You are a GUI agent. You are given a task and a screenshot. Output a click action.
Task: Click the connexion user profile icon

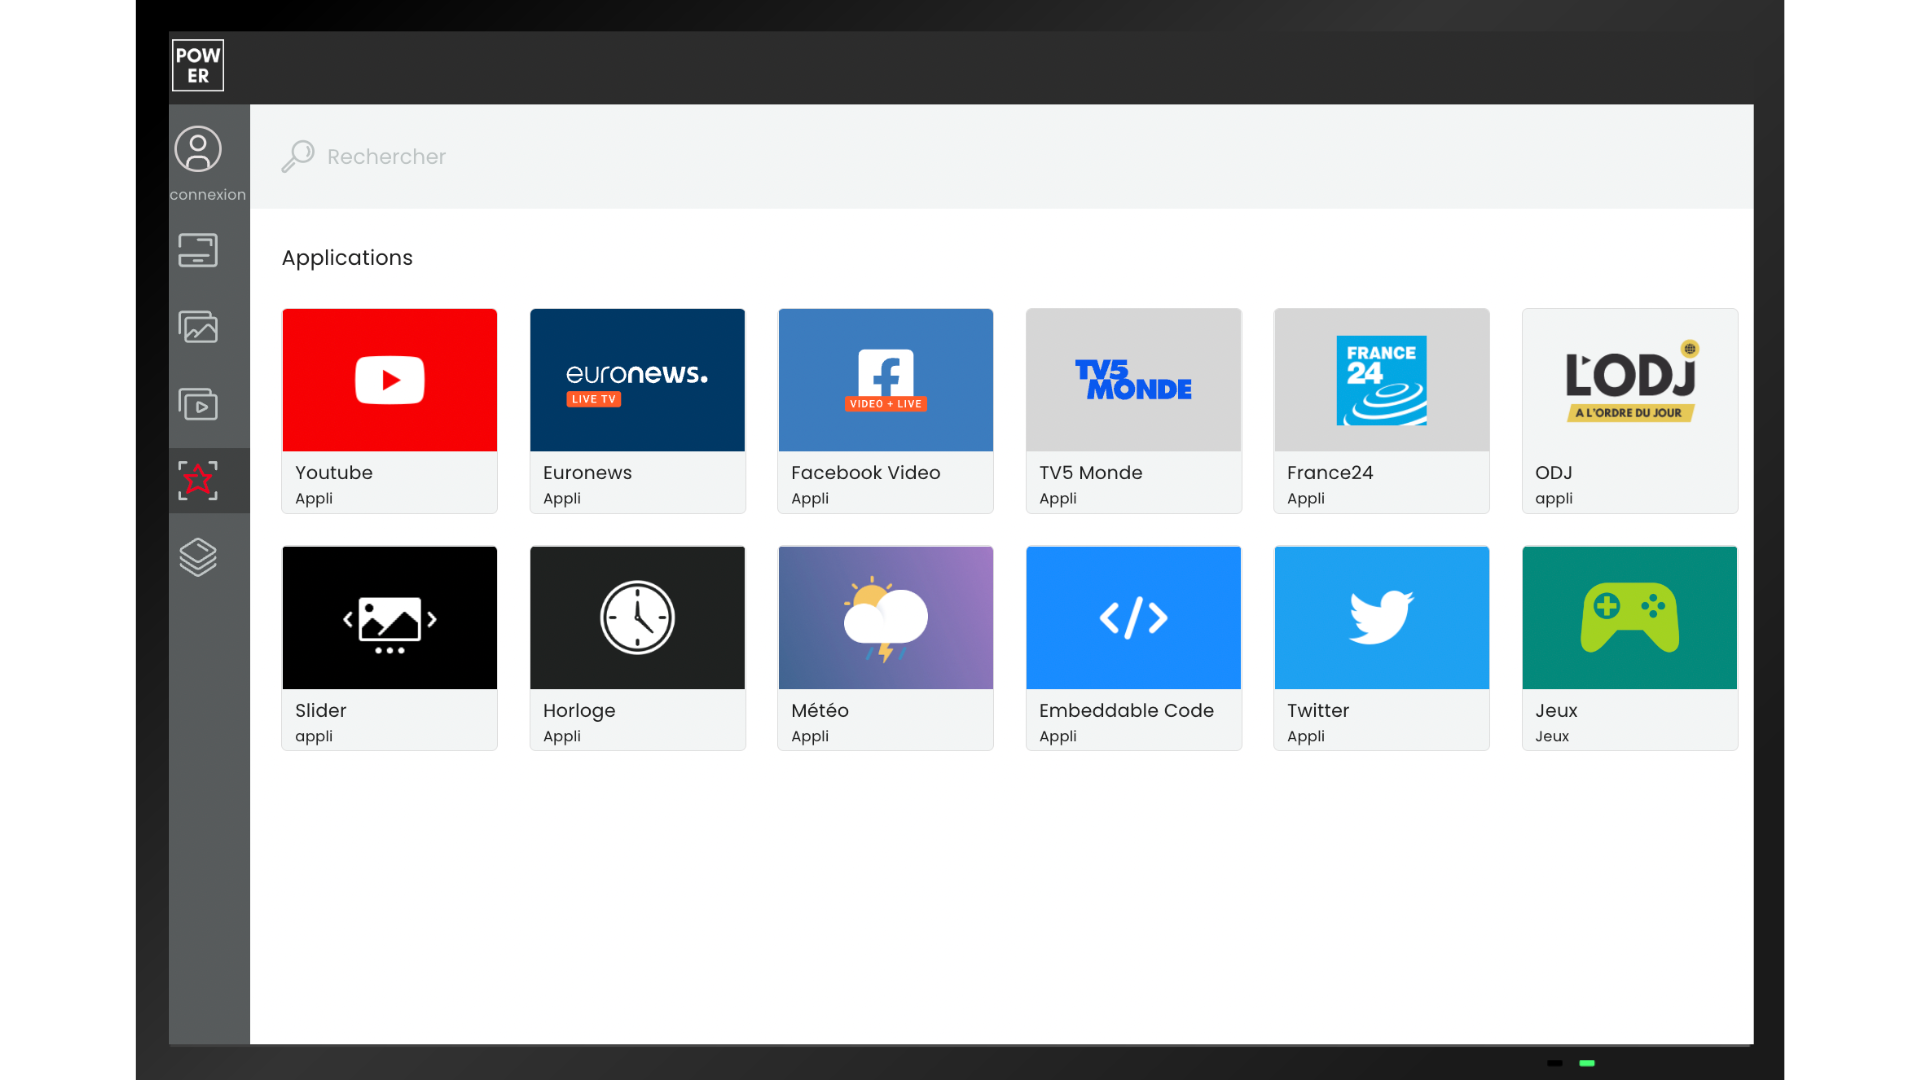[198, 150]
